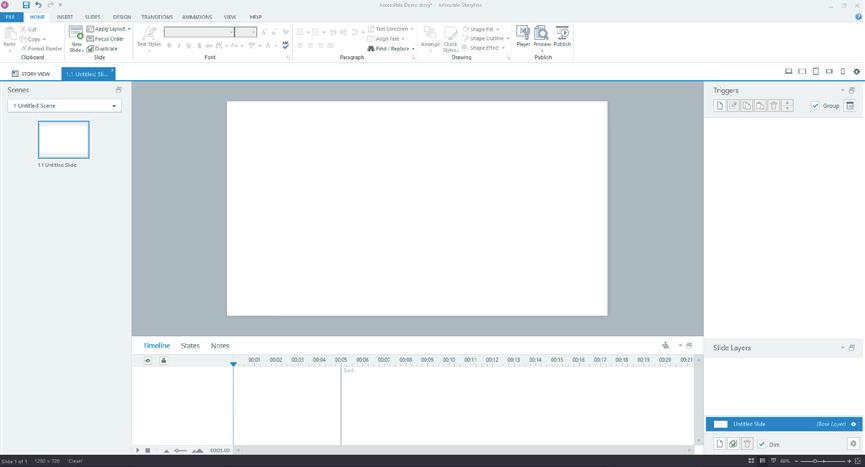
Task: Switch to STORY VIEW tab
Action: coord(31,73)
